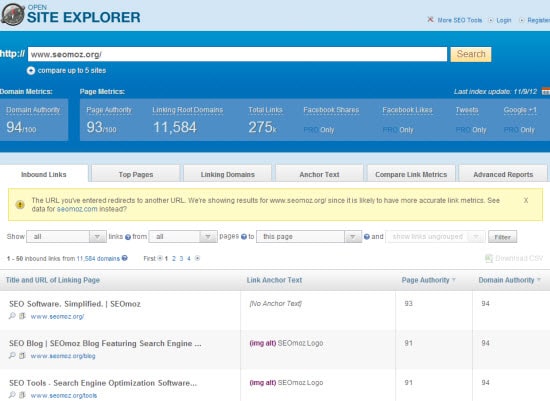550x401 pixels.
Task: Click the page icon beside www.seomoz.org/tools
Action: point(22,395)
